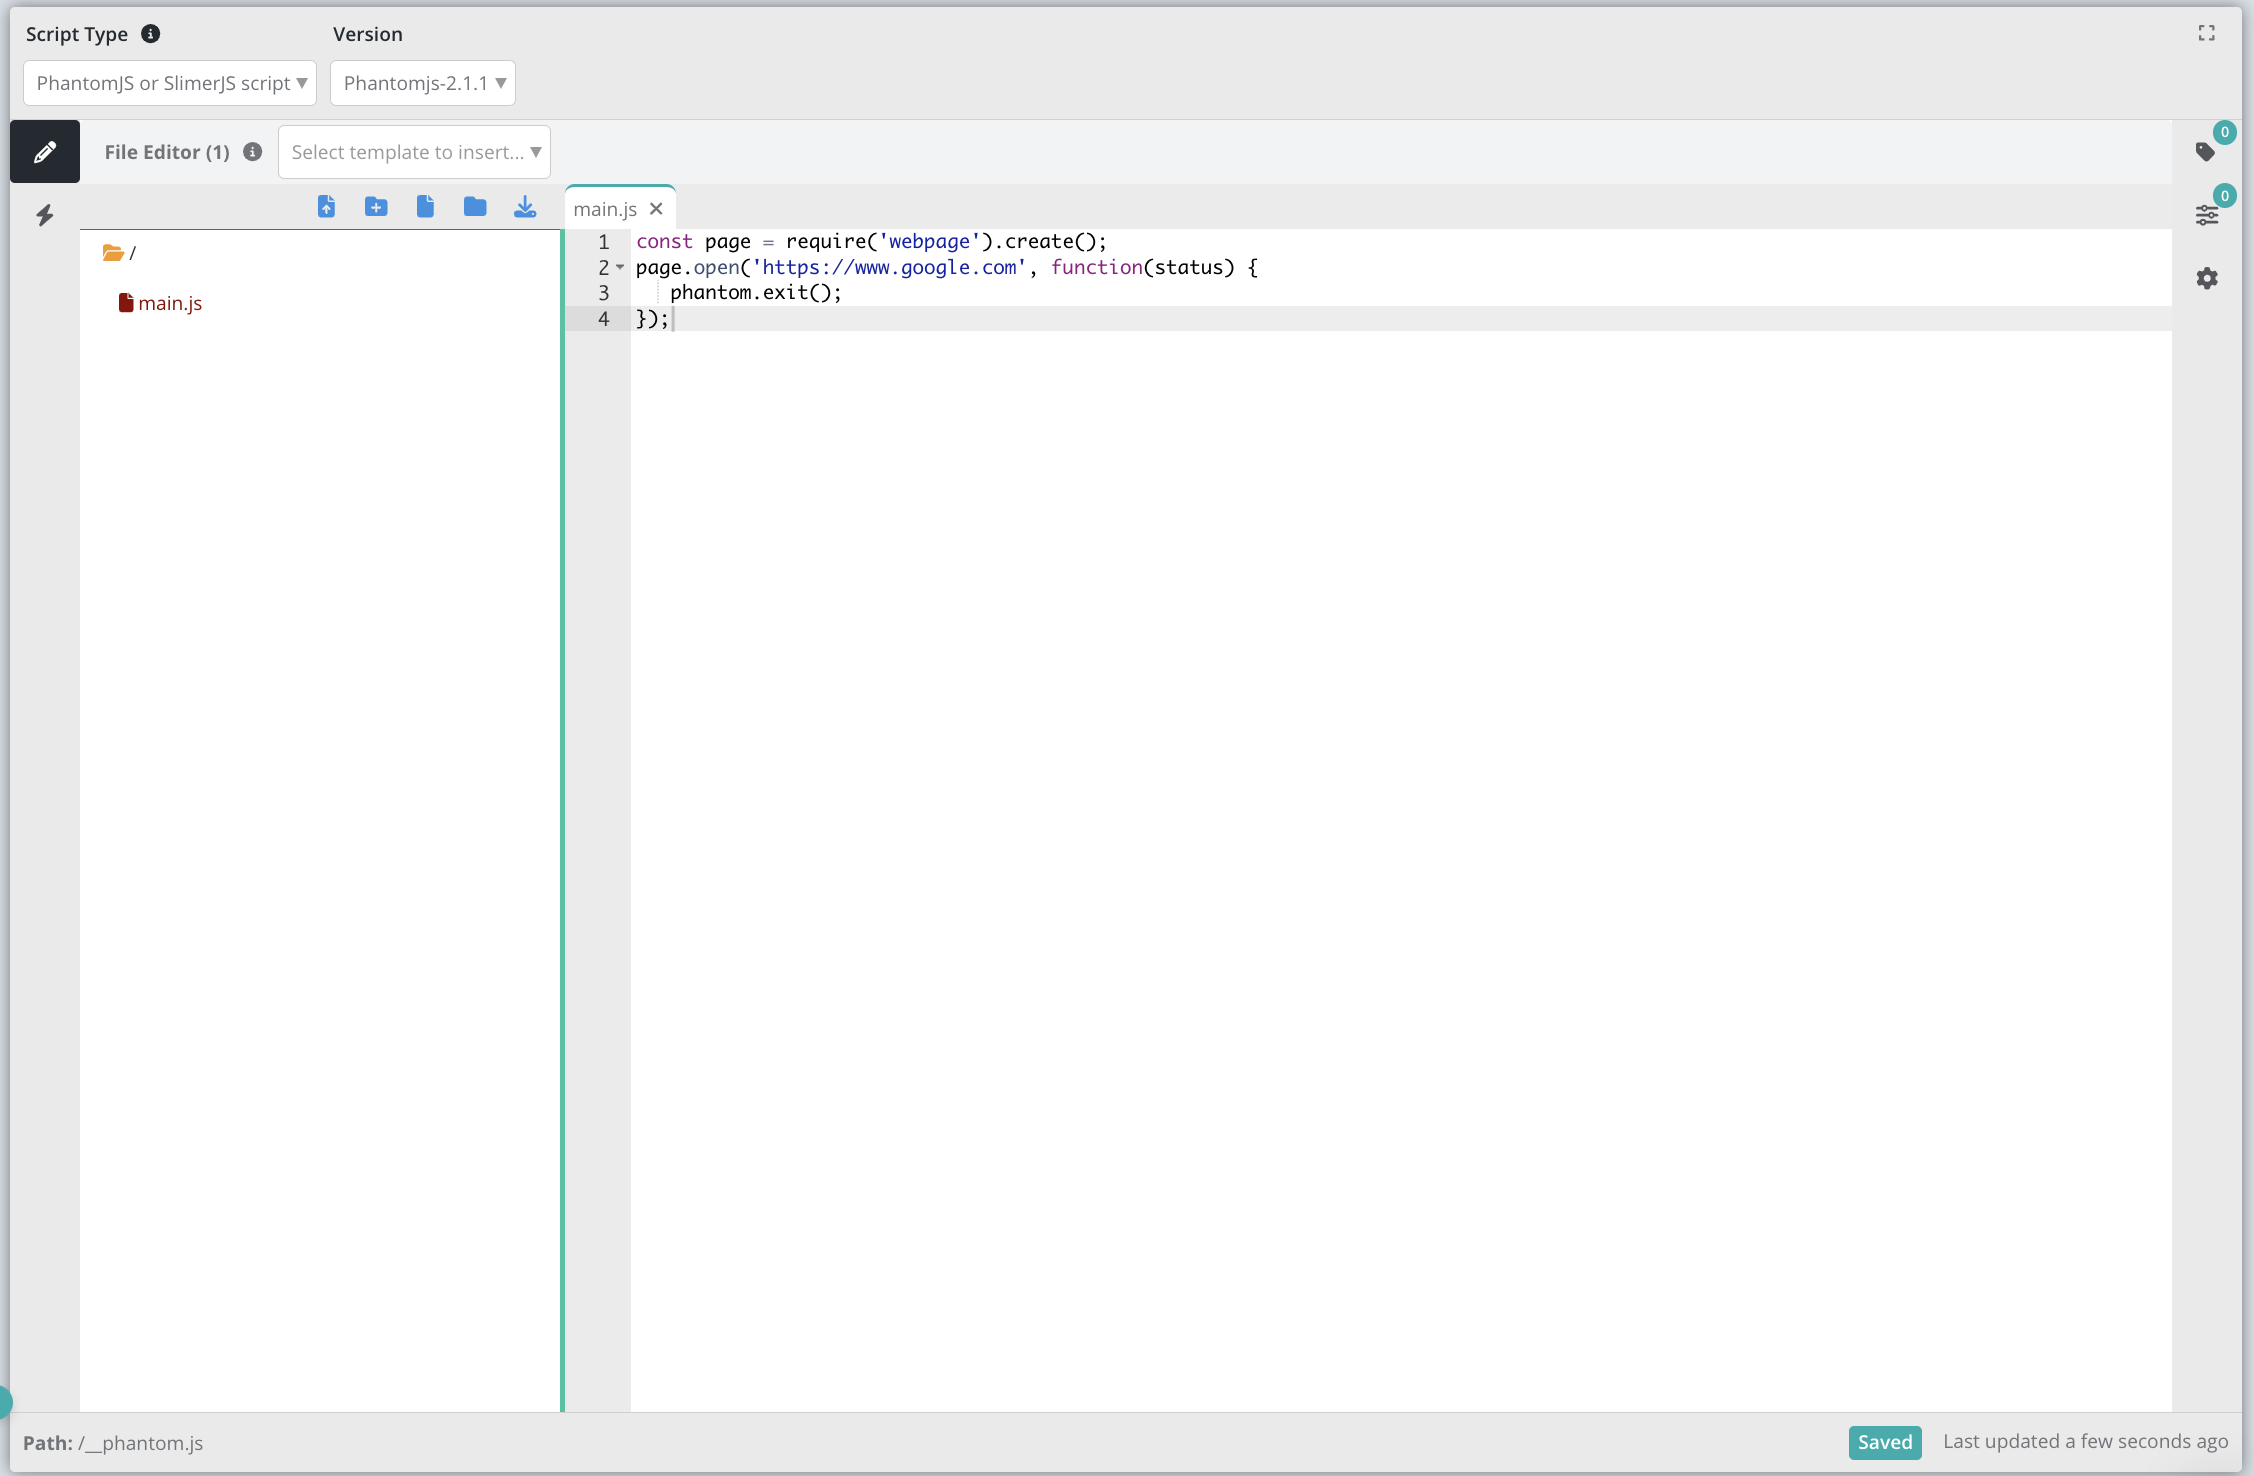Click line number 1 in the gutter
This screenshot has width=2254, height=1476.
pos(604,242)
